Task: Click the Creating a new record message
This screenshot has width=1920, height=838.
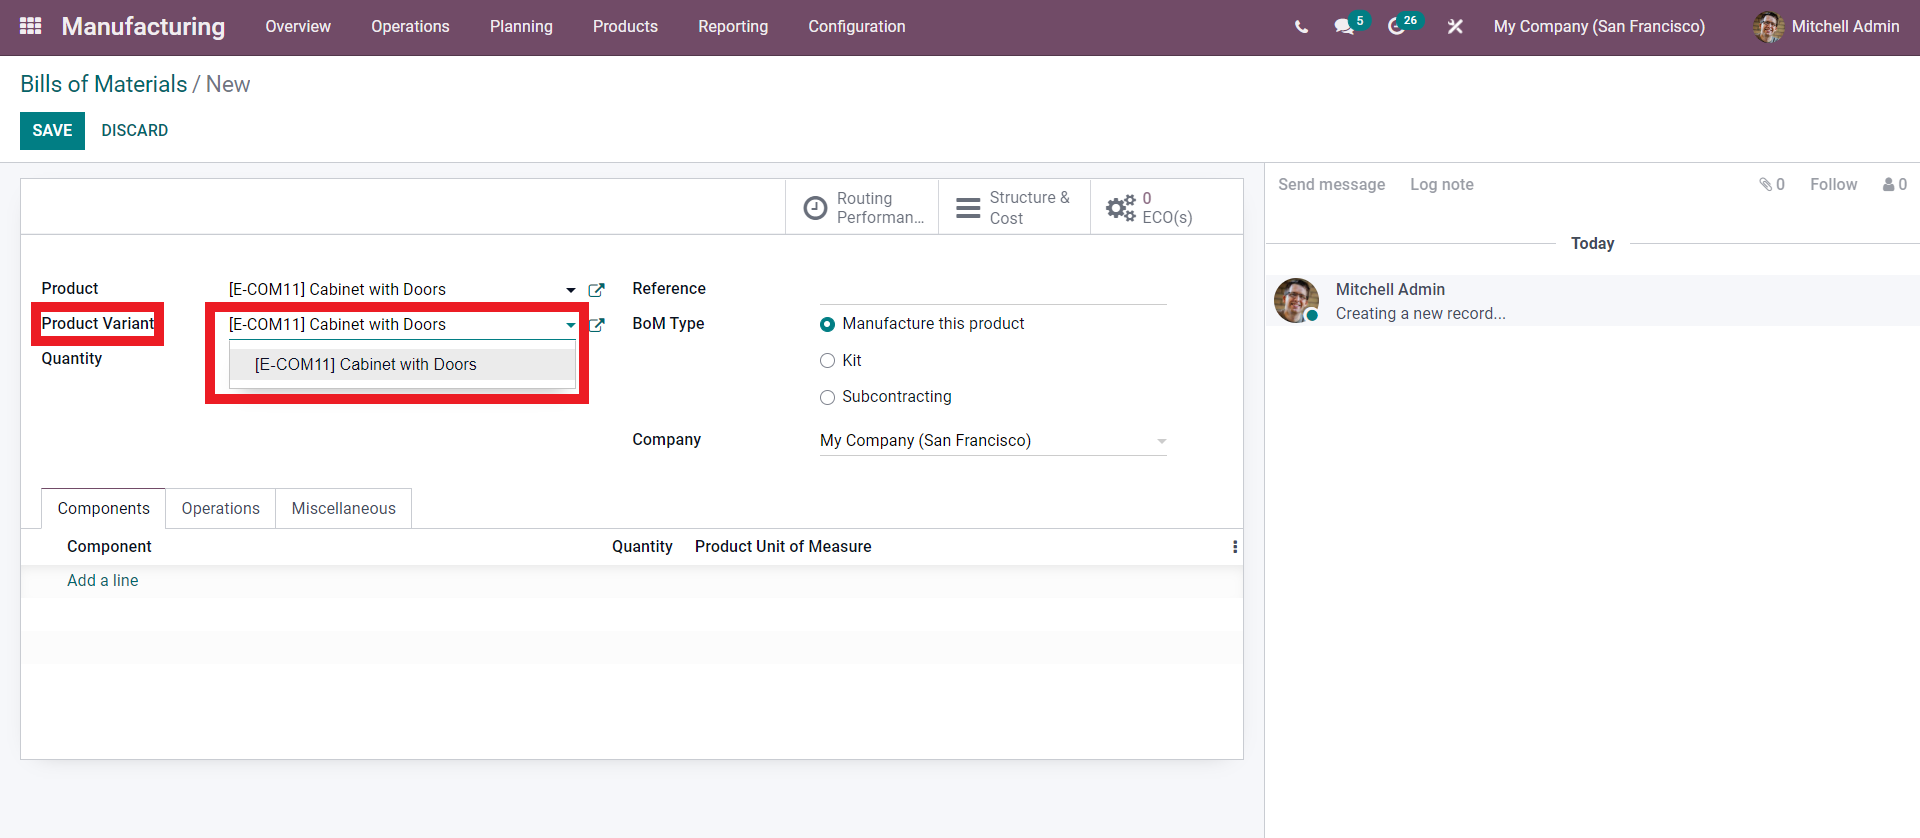Action: pos(1421,314)
